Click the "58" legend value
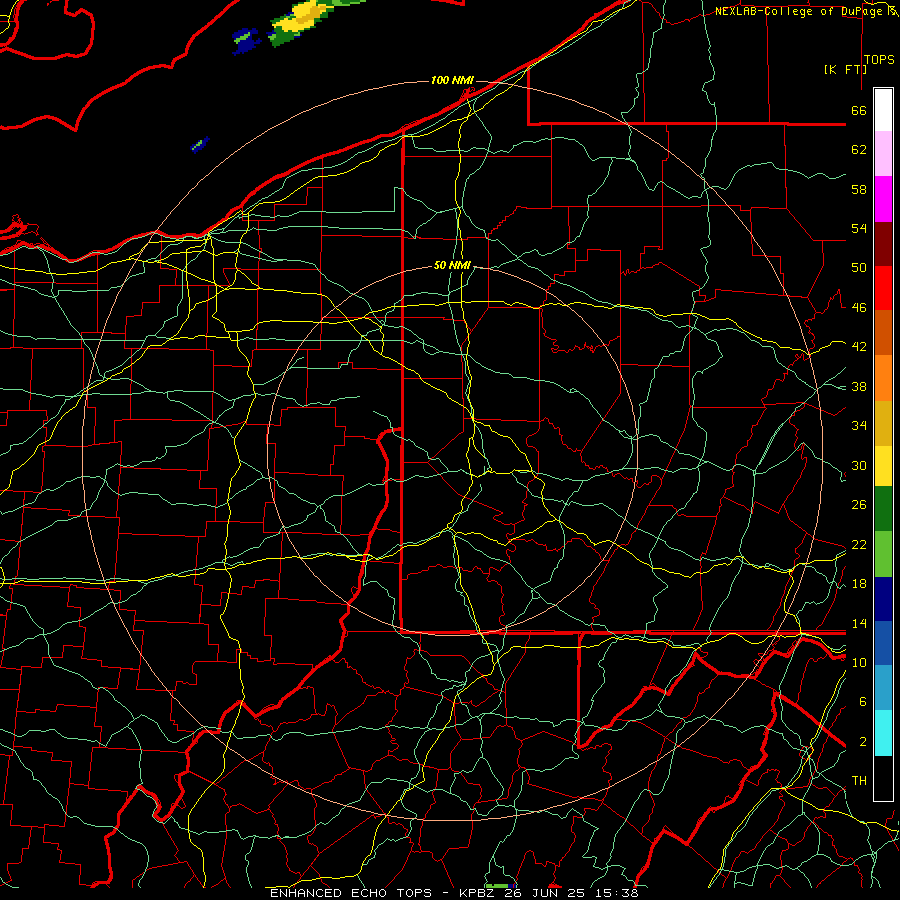 (859, 189)
